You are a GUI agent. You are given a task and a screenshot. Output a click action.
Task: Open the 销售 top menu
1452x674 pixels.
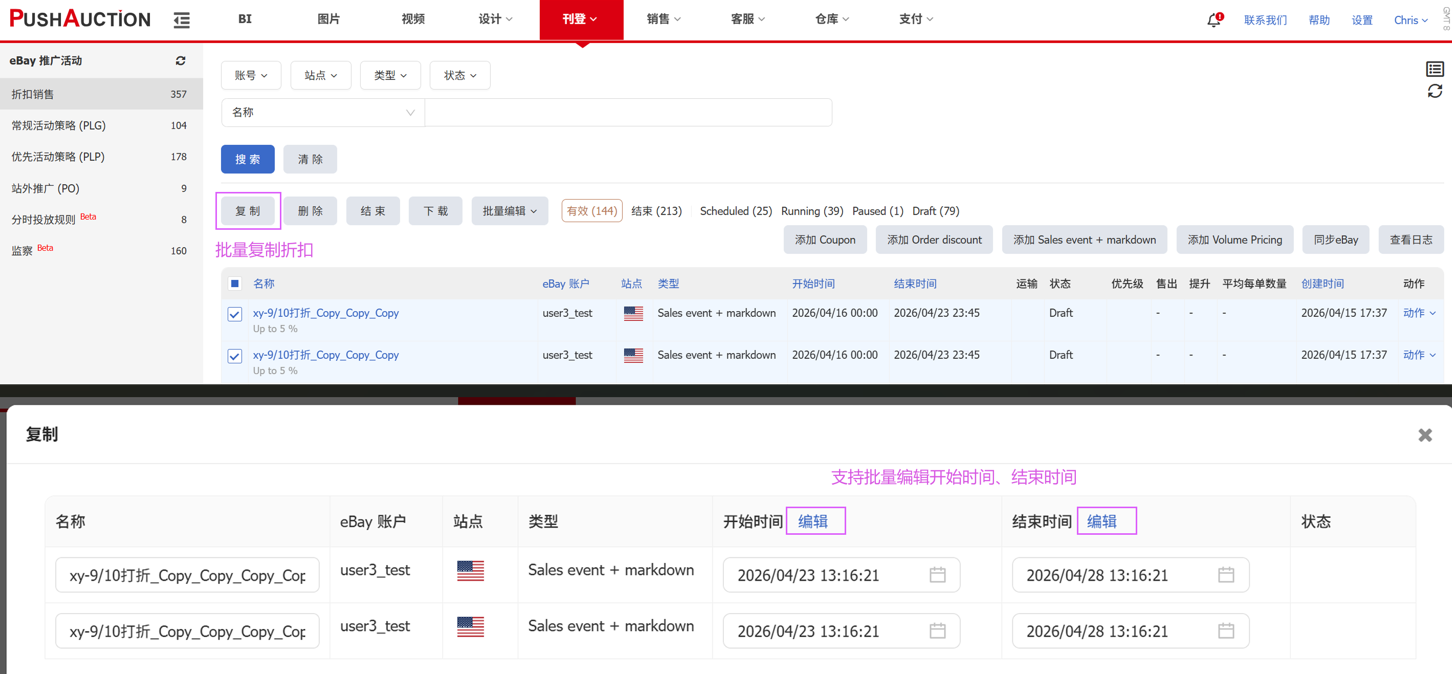(x=663, y=20)
